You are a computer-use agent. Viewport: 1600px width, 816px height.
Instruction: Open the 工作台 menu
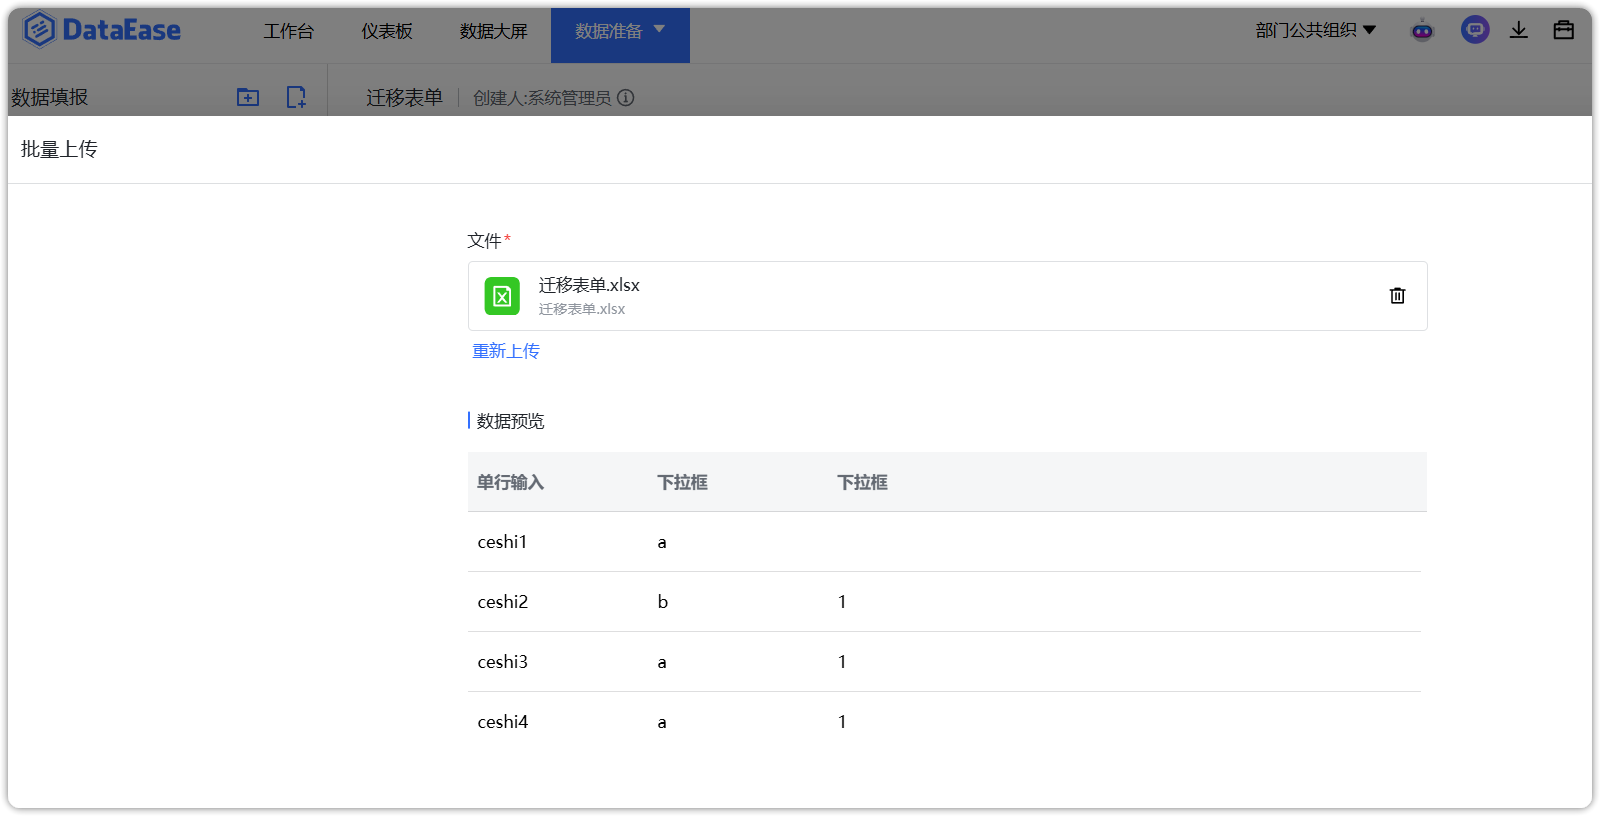288,31
